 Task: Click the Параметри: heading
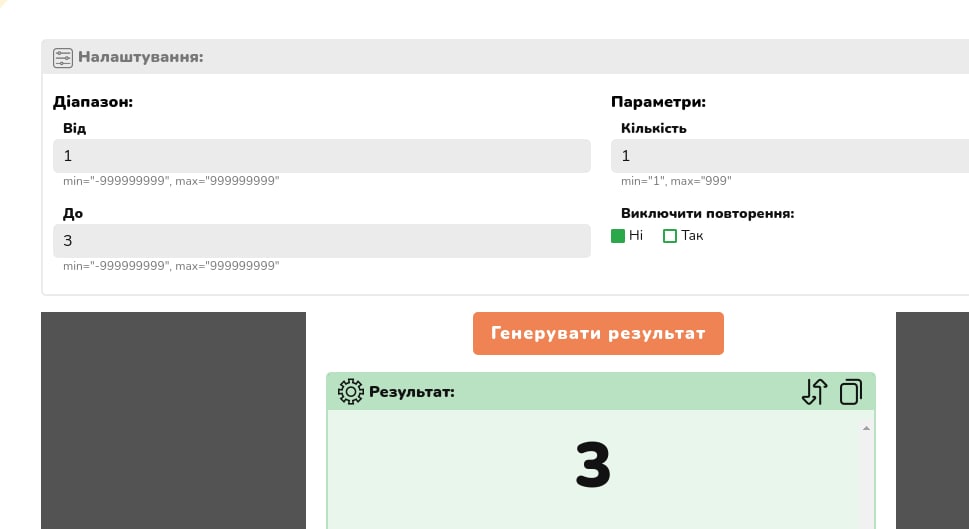coord(658,102)
